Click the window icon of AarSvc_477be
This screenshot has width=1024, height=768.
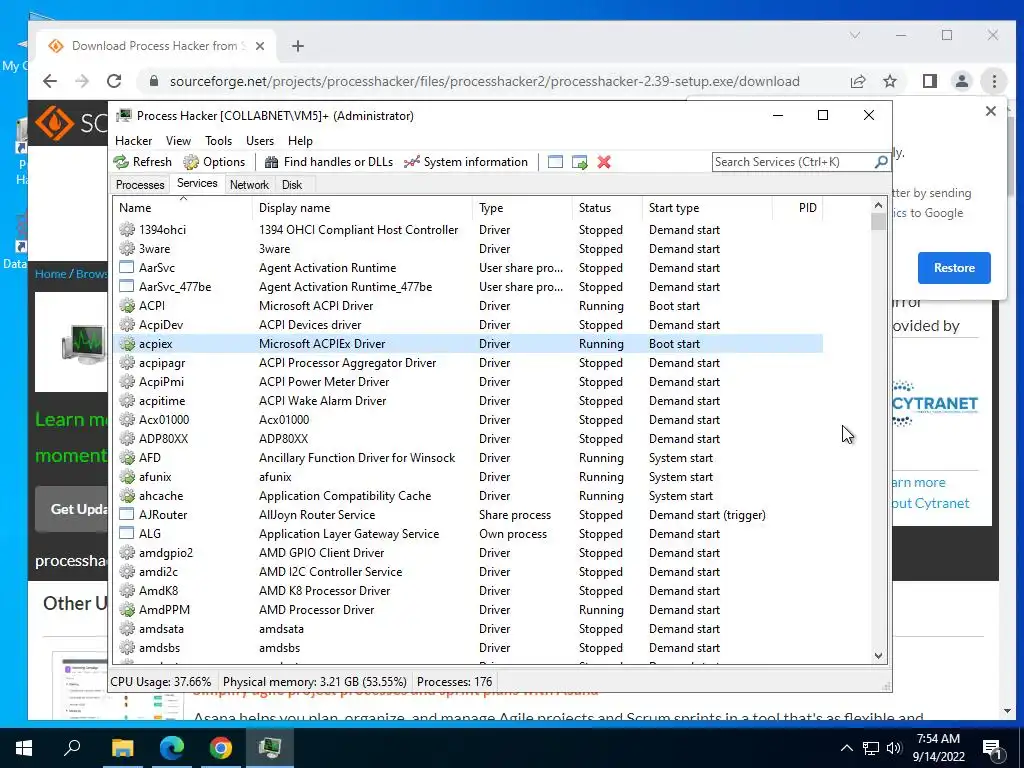127,287
